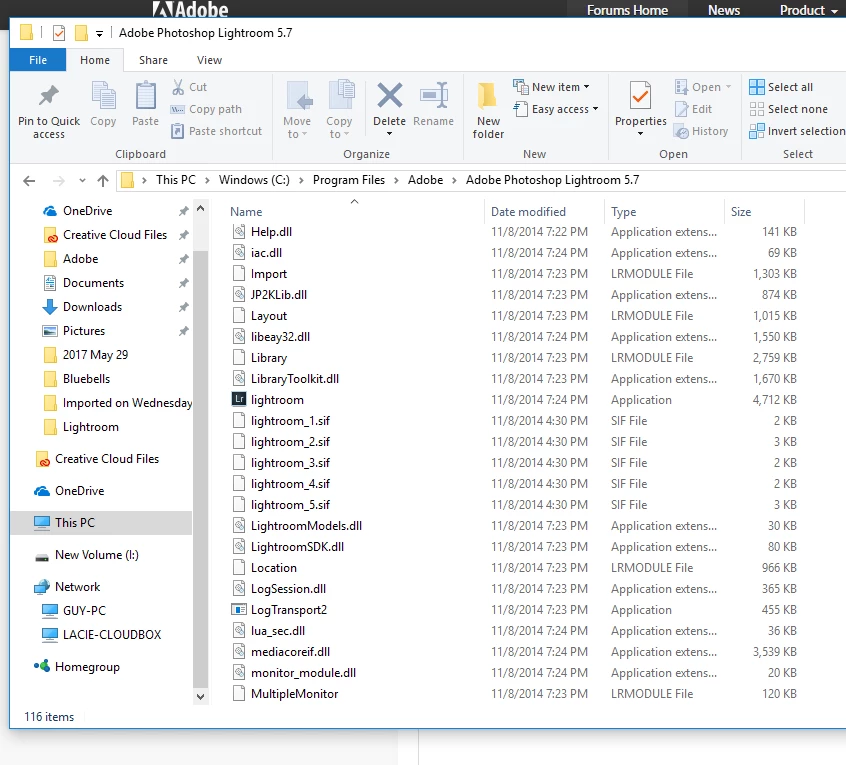Expand chevron after This PC breadcrumb
This screenshot has width=846, height=765.
(207, 181)
